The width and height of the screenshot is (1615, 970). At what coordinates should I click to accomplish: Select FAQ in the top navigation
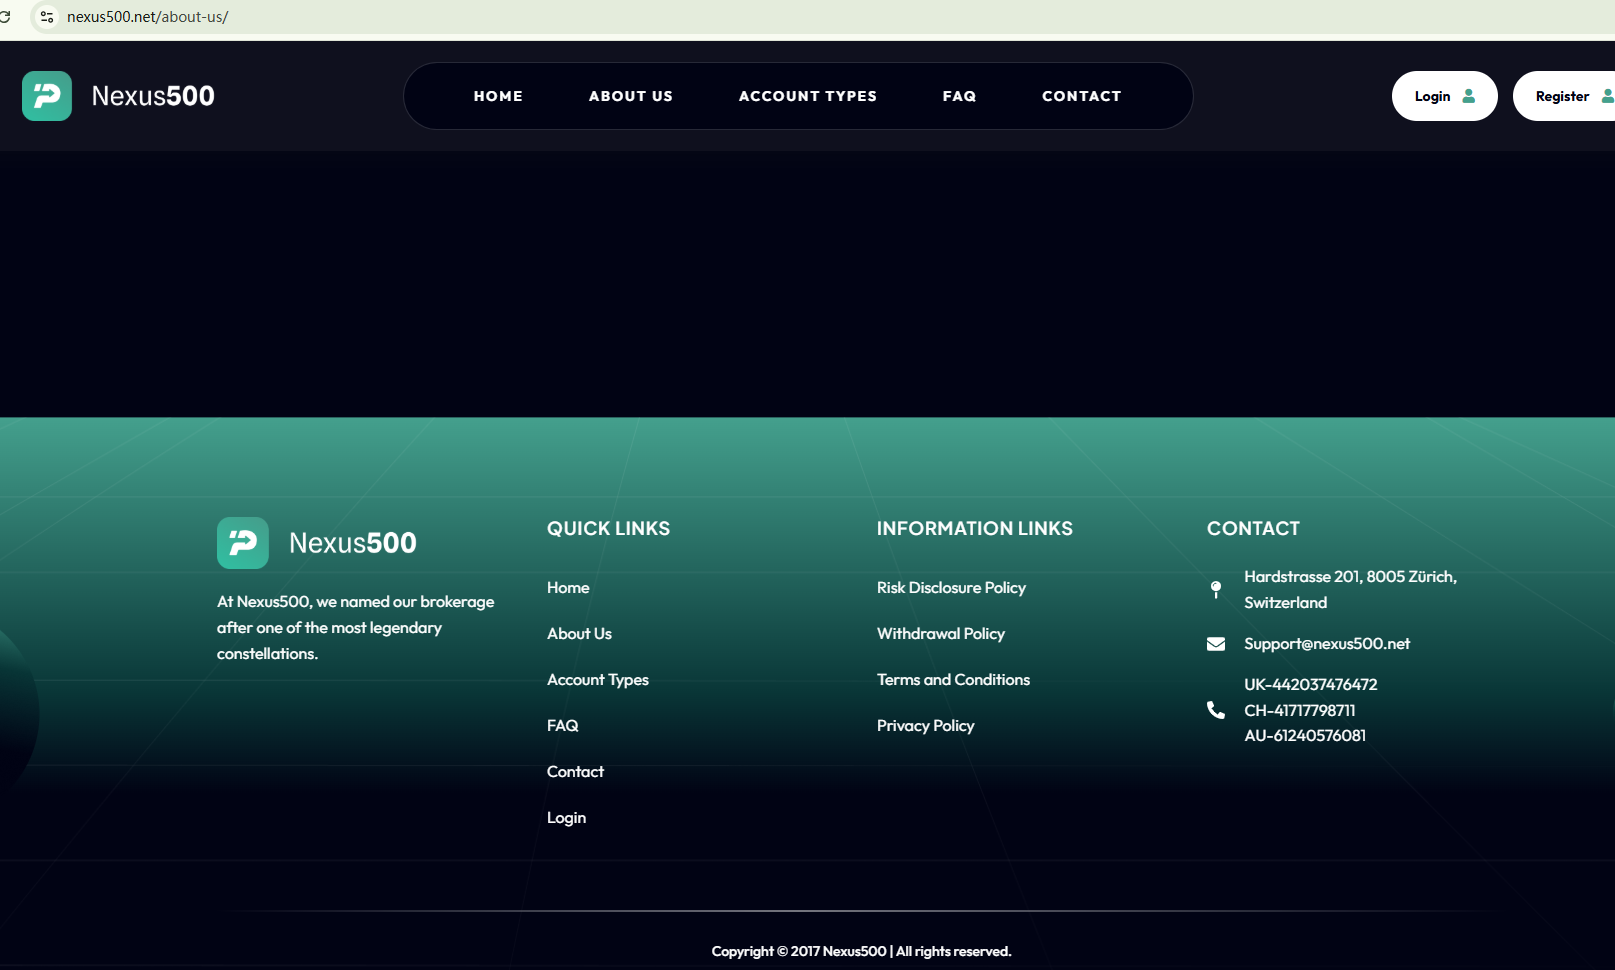[959, 96]
